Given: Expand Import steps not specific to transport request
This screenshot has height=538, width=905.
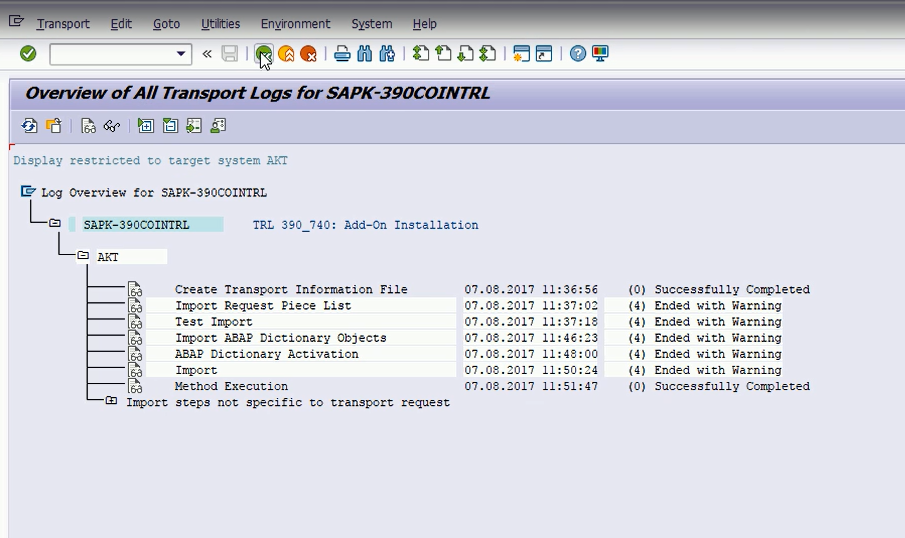Looking at the screenshot, I should click(x=111, y=402).
